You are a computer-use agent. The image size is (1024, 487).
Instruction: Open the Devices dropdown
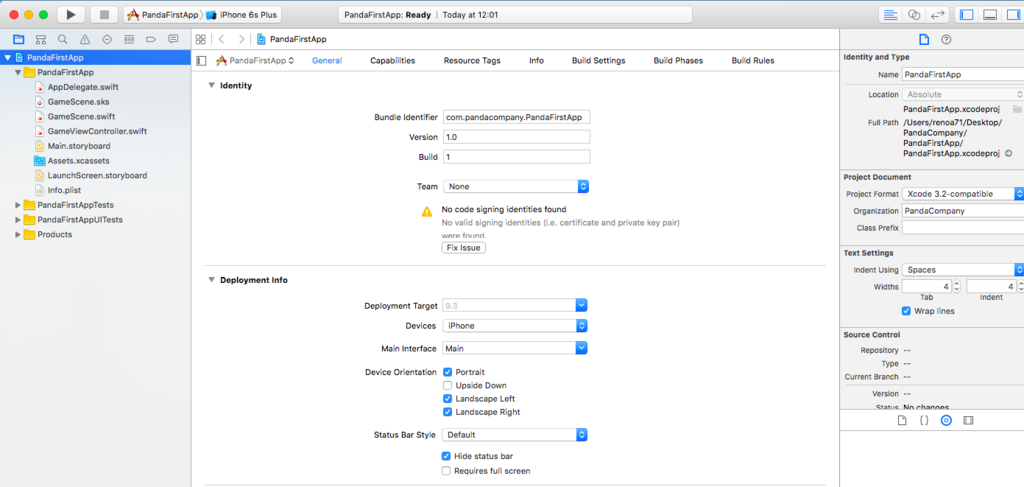click(515, 326)
